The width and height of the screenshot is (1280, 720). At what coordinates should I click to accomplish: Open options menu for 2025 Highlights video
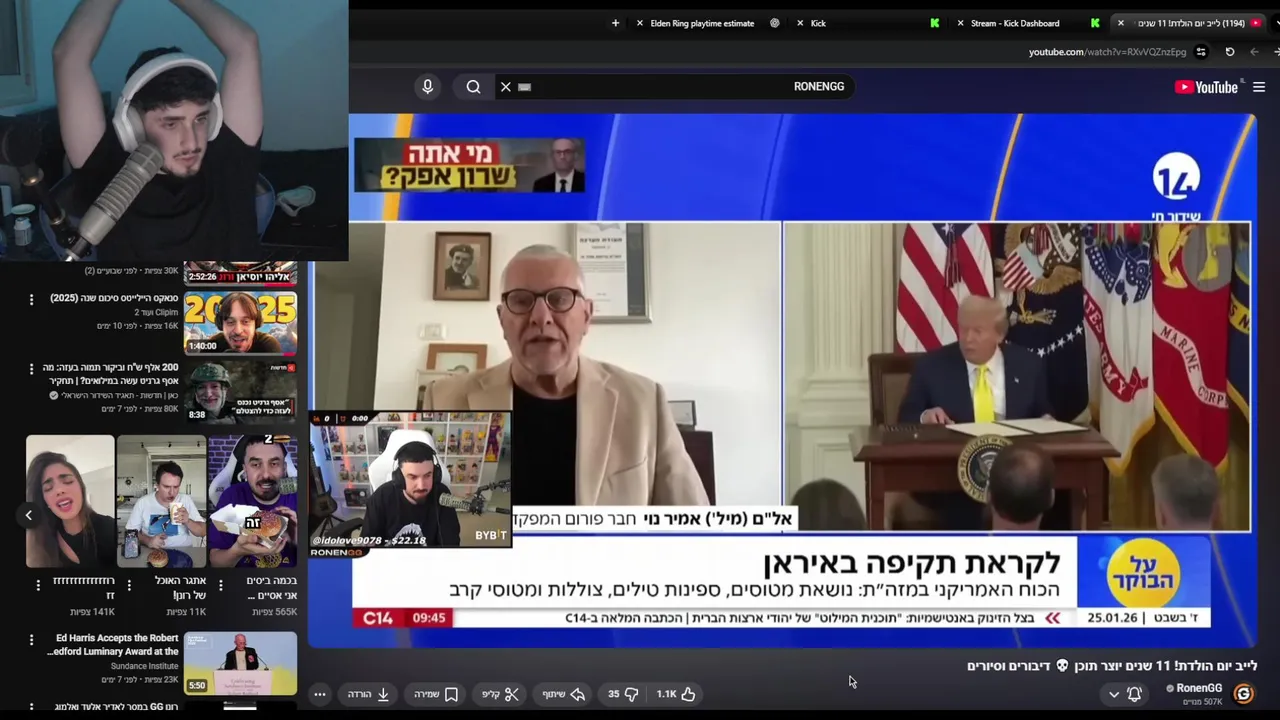31,300
